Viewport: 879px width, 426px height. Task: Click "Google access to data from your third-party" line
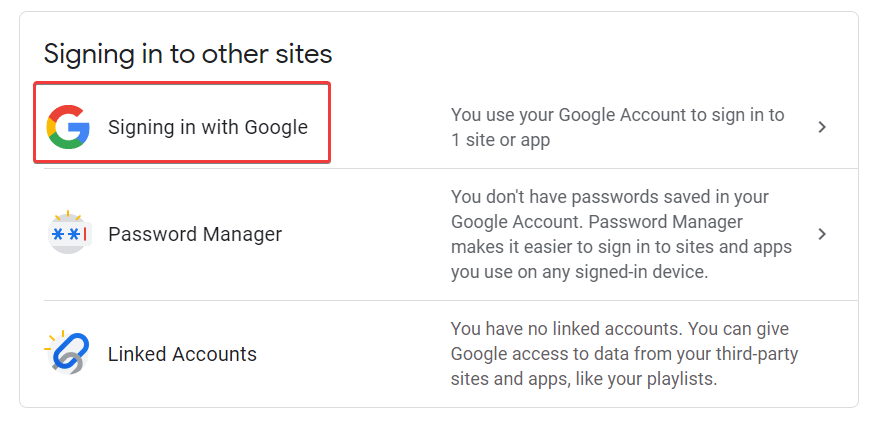(x=624, y=354)
